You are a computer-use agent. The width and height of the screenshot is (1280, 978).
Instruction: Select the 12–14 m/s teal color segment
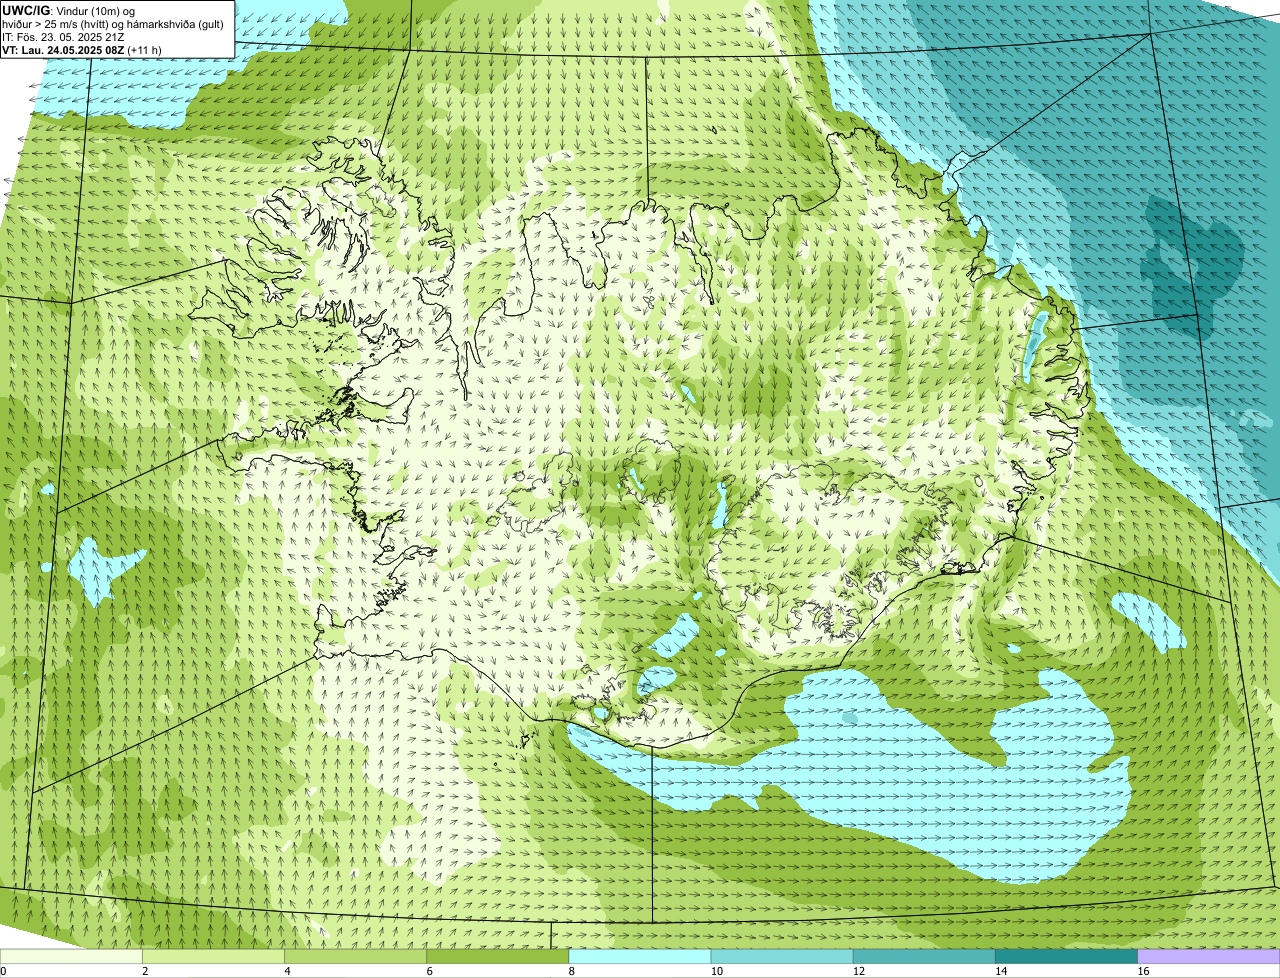pos(924,956)
